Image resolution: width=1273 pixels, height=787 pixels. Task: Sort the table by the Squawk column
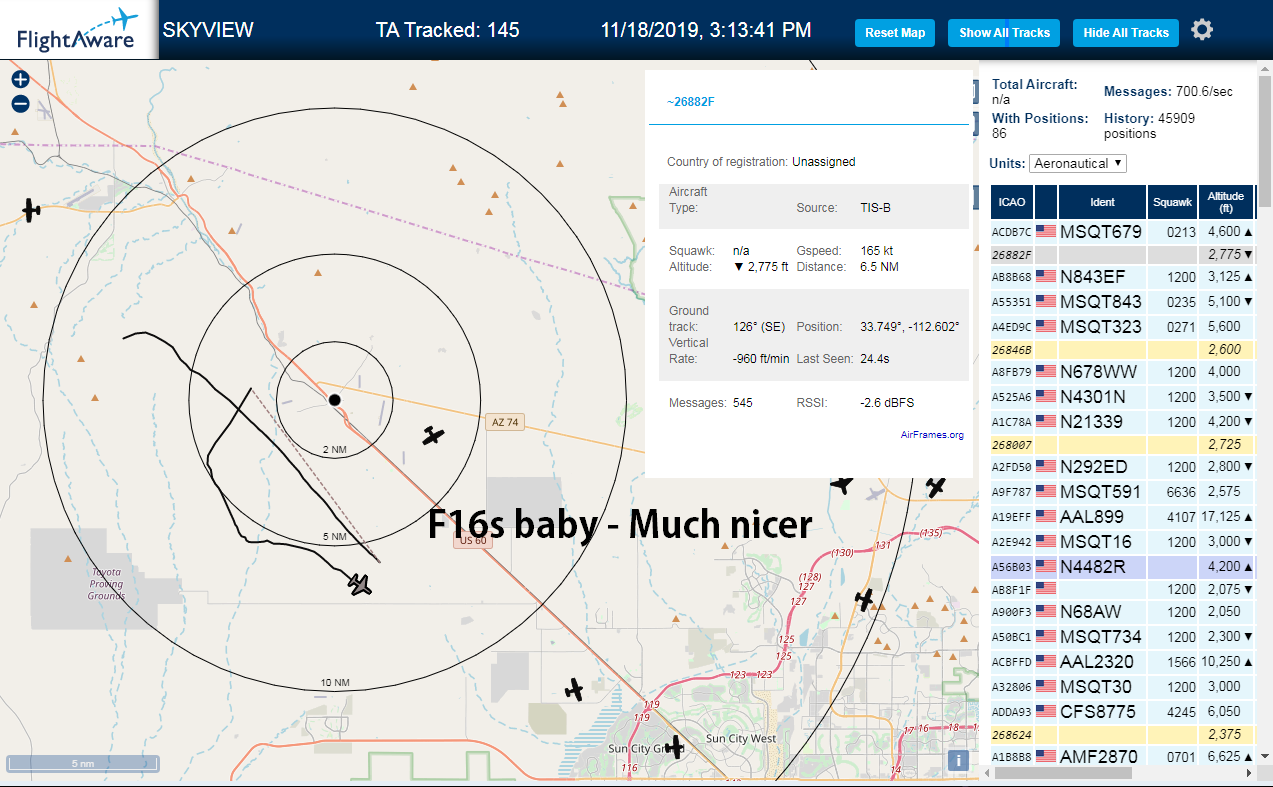click(1173, 202)
